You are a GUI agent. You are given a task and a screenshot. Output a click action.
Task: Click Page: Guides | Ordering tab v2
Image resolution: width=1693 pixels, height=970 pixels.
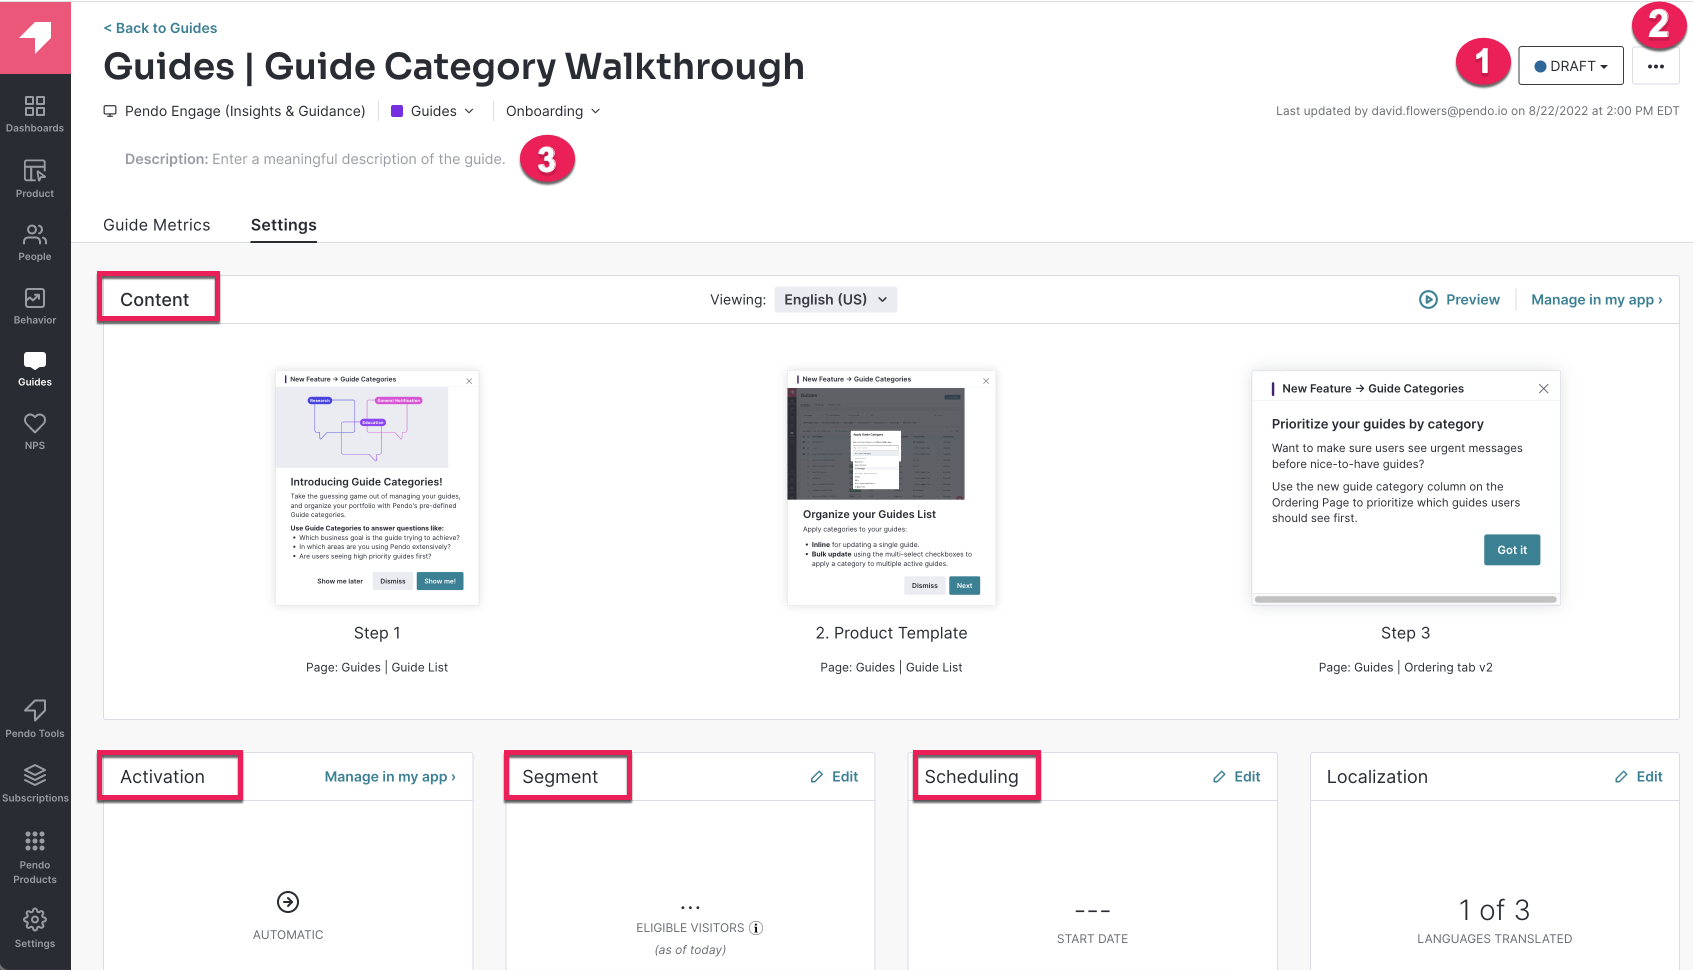coord(1405,668)
